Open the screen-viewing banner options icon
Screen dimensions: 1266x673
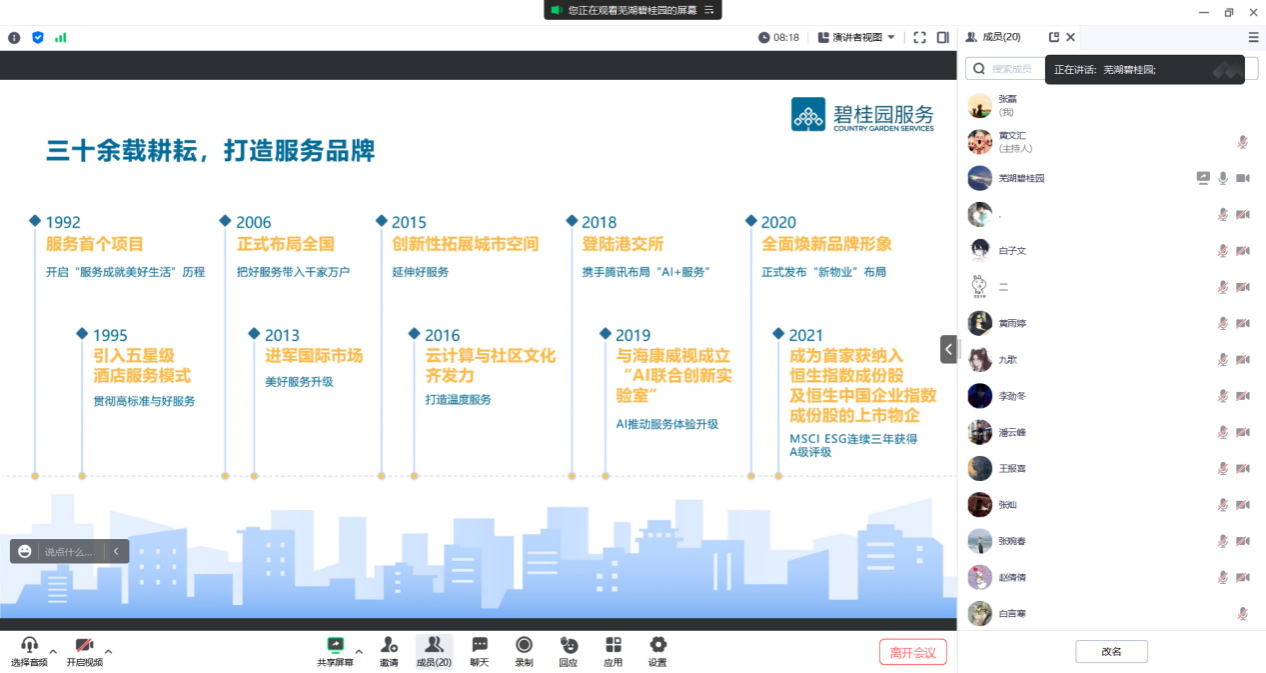coord(709,9)
